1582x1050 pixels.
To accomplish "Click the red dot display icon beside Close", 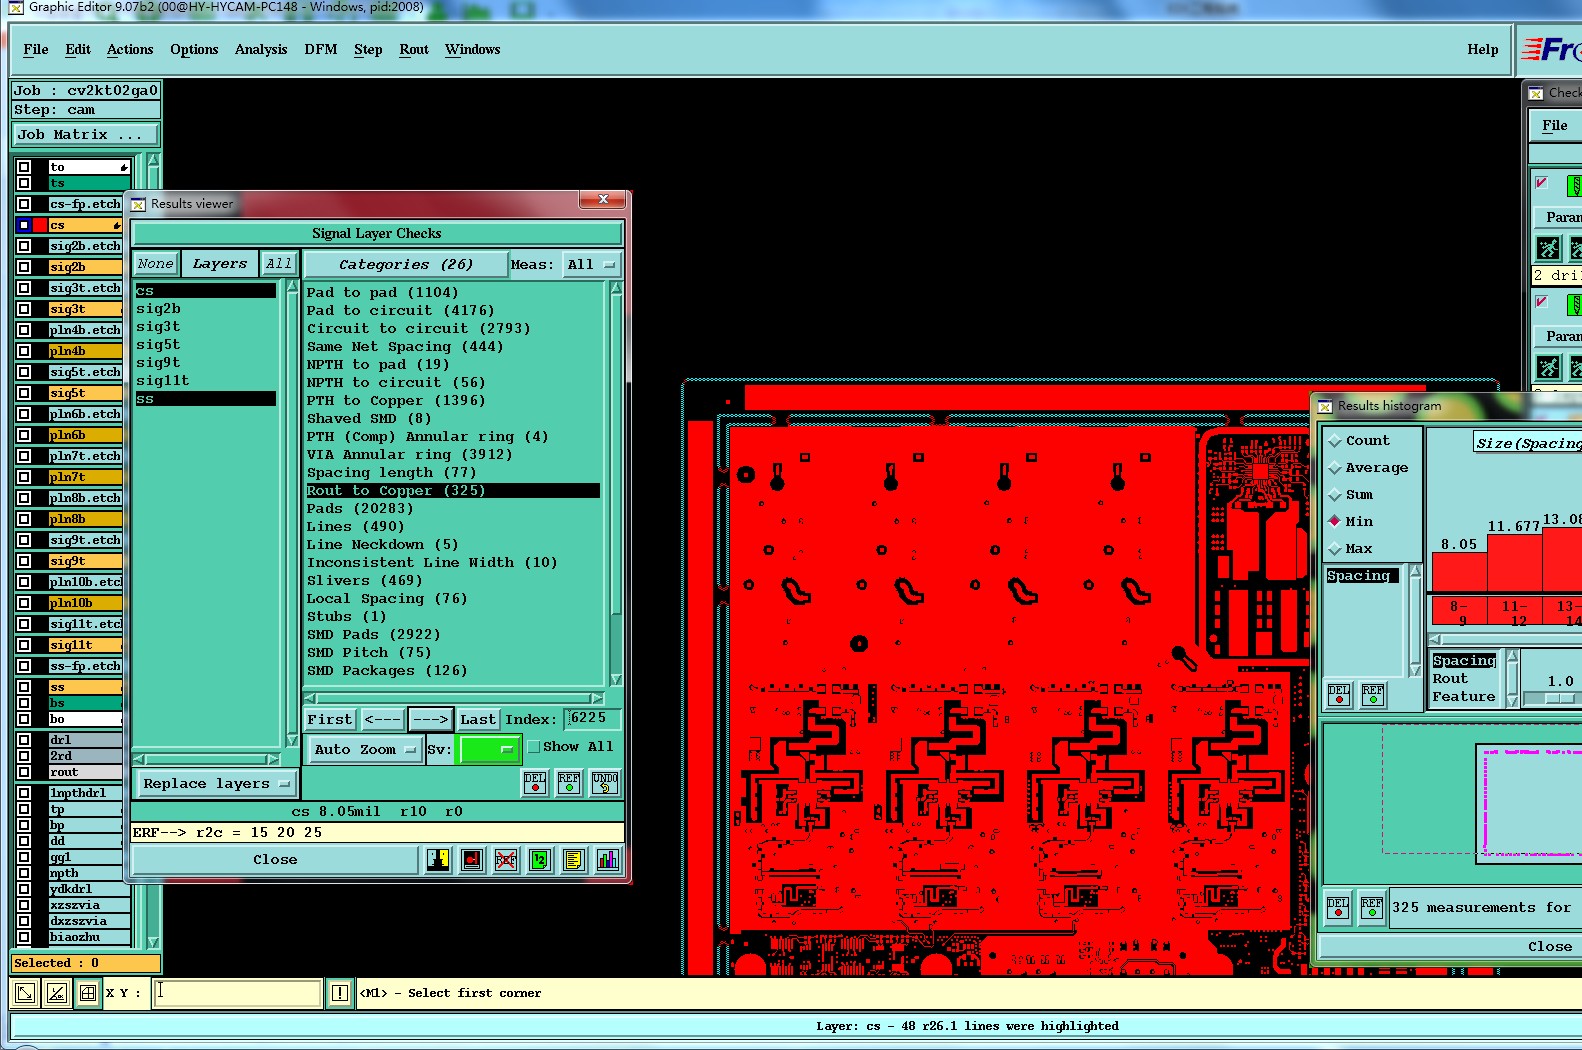I will [472, 860].
